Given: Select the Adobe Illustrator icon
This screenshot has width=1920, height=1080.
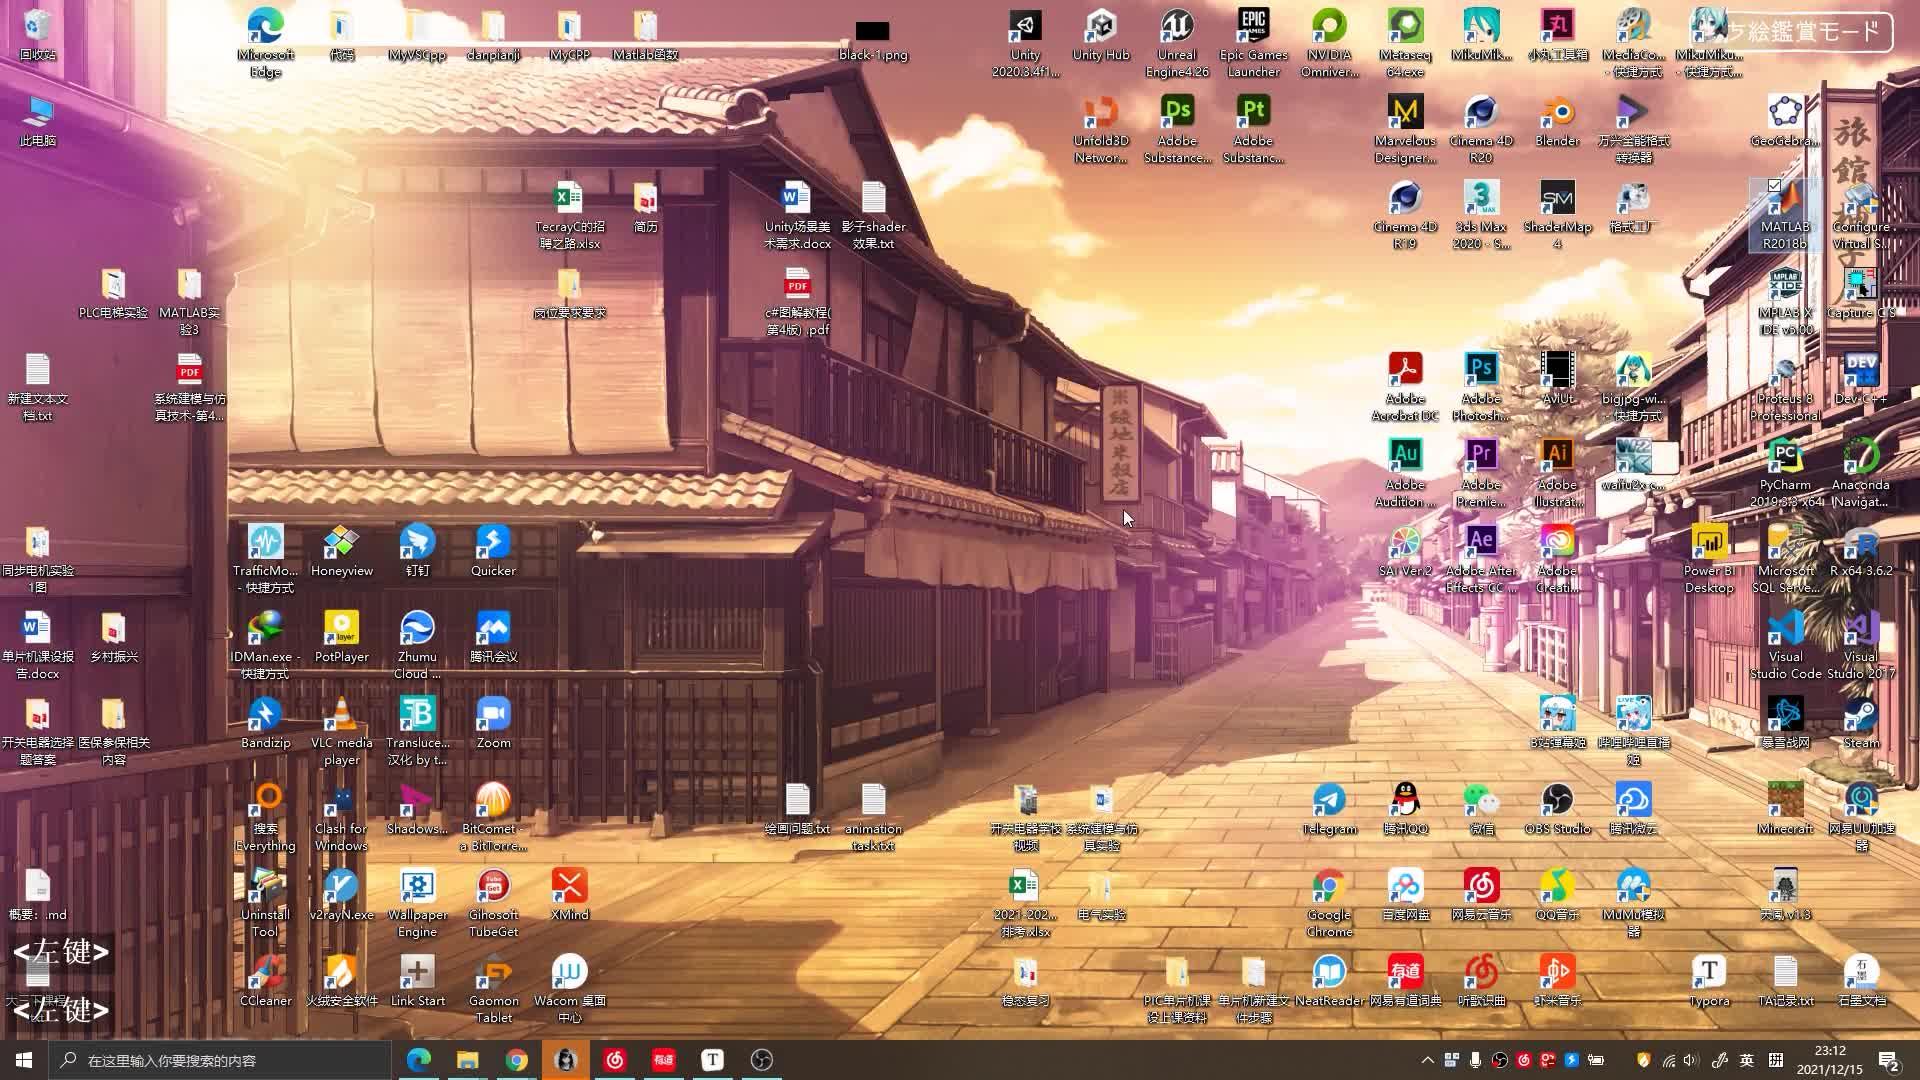Looking at the screenshot, I should [x=1557, y=474].
